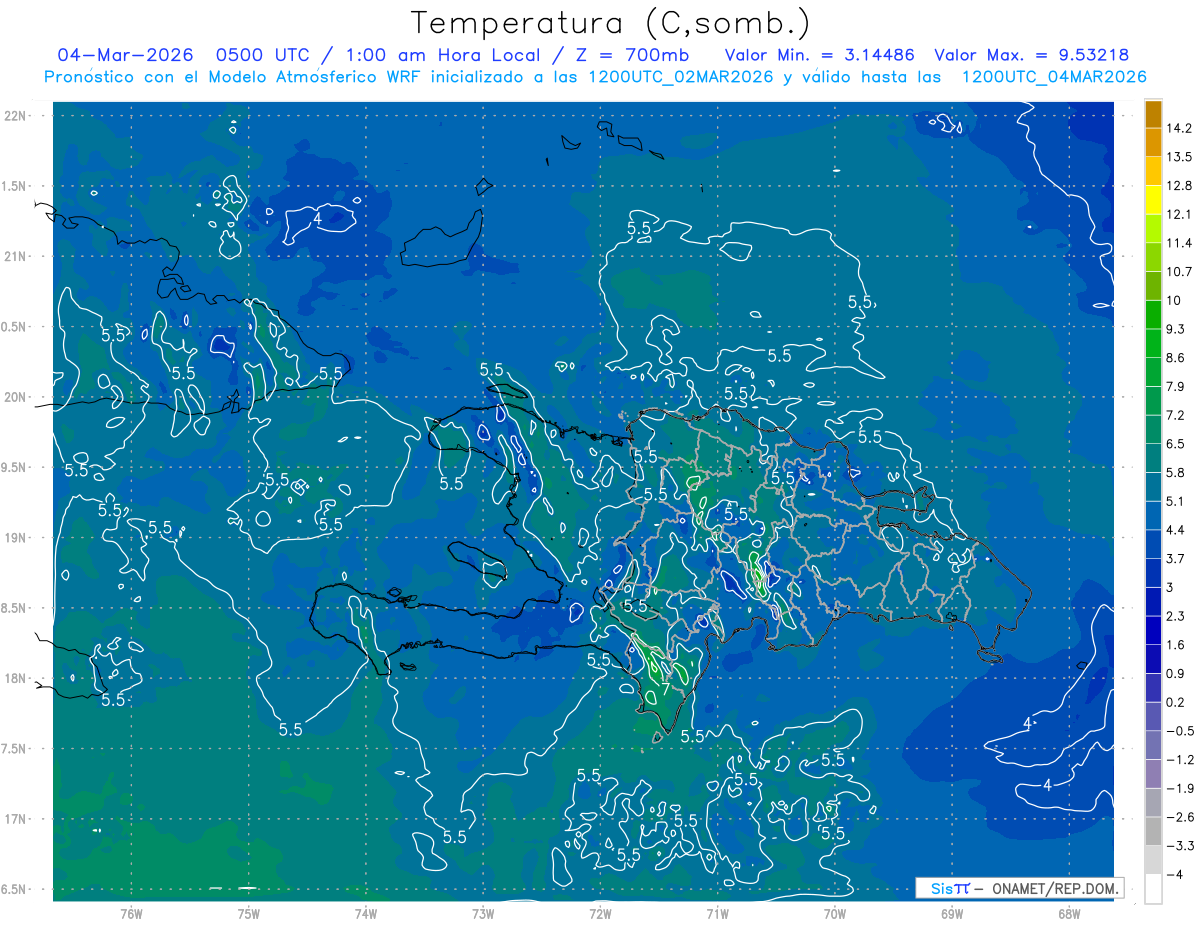This screenshot has width=1200, height=927.
Task: Click the initialization time "1200UTC_02MAR2026"
Action: point(679,77)
